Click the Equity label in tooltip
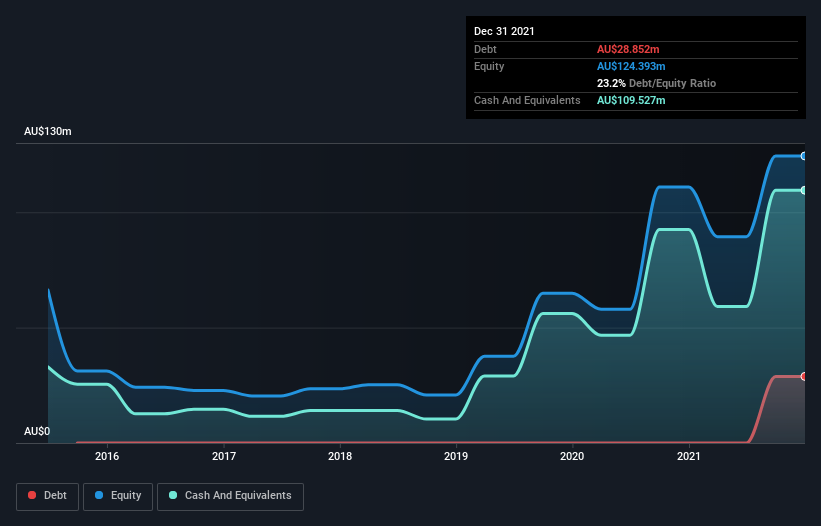The image size is (821, 526). 489,66
